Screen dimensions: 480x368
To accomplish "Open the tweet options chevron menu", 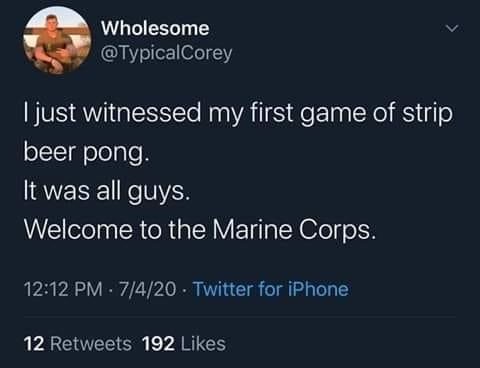I will (x=452, y=29).
